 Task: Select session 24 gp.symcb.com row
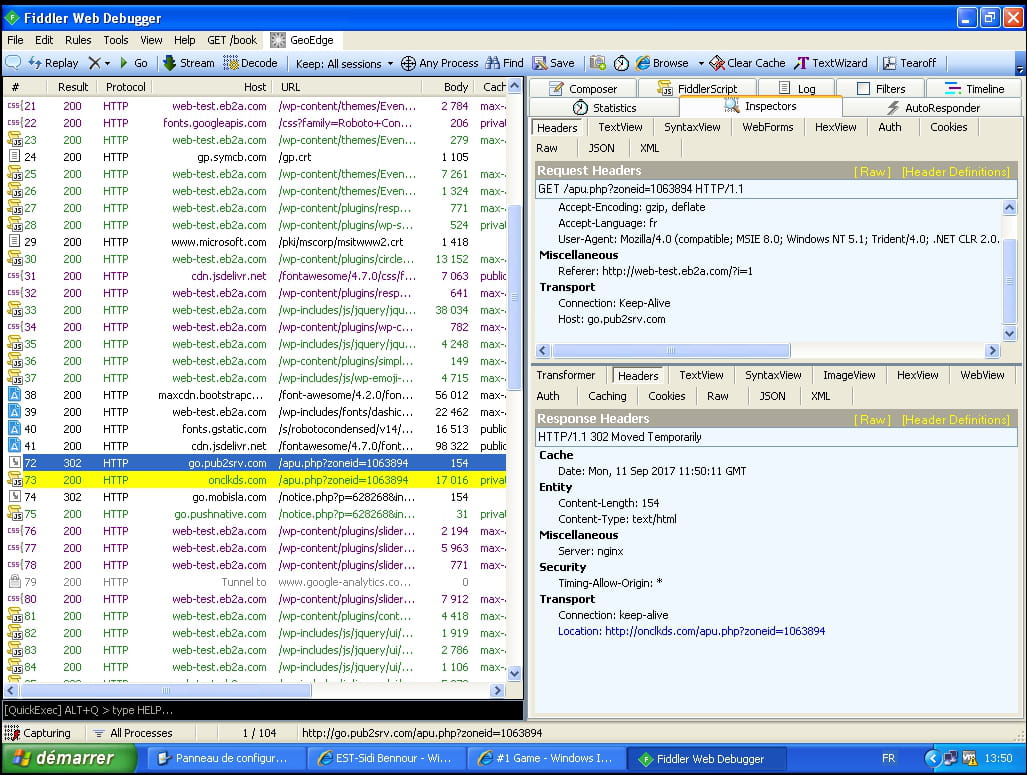tap(256, 157)
